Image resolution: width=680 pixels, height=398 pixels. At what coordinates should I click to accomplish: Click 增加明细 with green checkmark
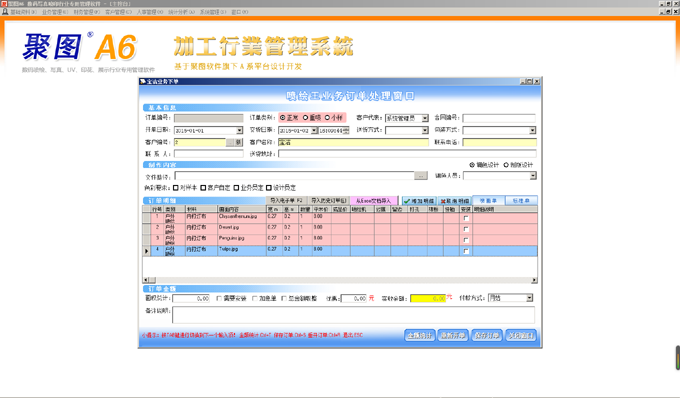(419, 201)
